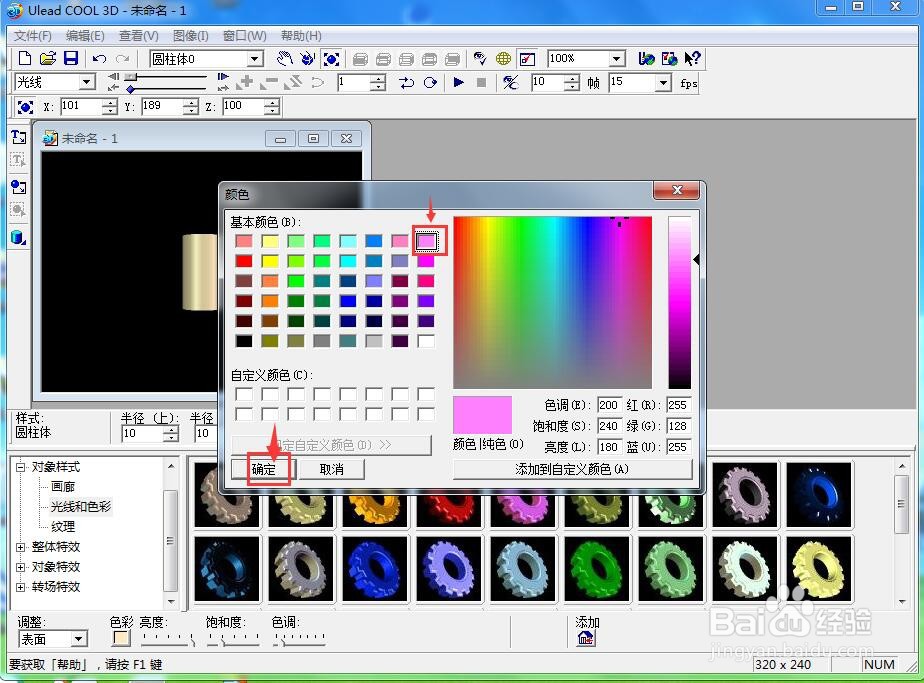This screenshot has width=924, height=683.
Task: Click the color spectrum gradient area
Action: click(552, 302)
